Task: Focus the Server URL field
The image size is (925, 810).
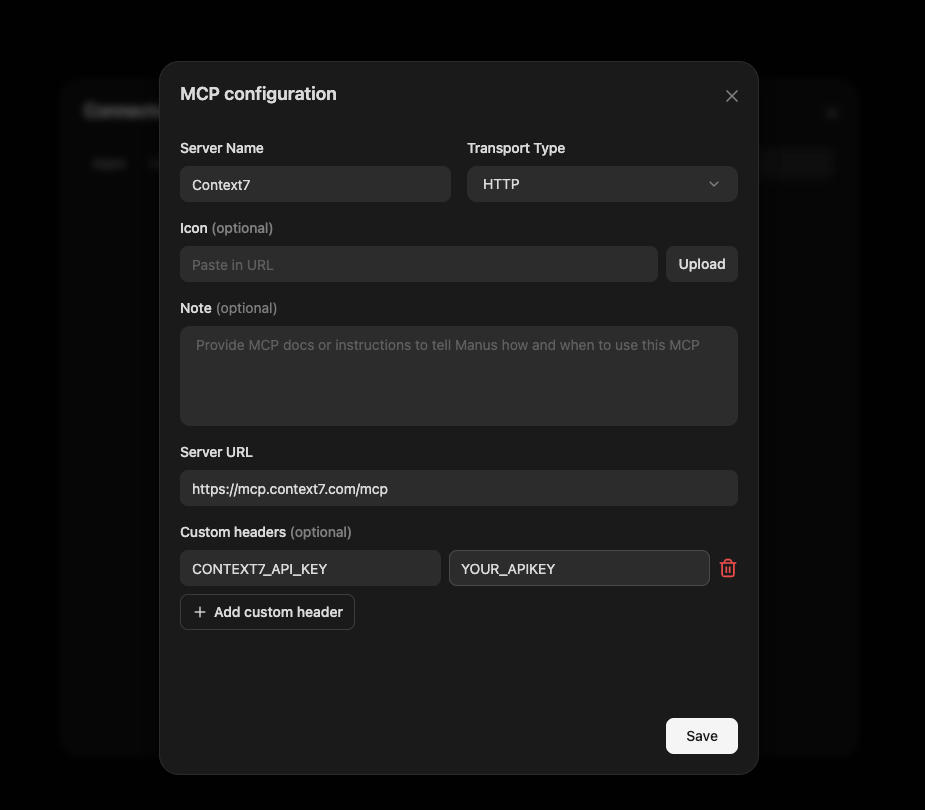Action: pos(459,488)
